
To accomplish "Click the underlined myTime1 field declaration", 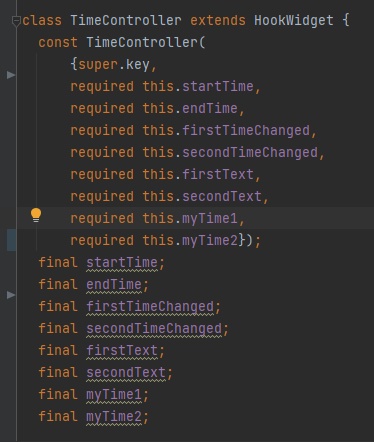I will [114, 395].
